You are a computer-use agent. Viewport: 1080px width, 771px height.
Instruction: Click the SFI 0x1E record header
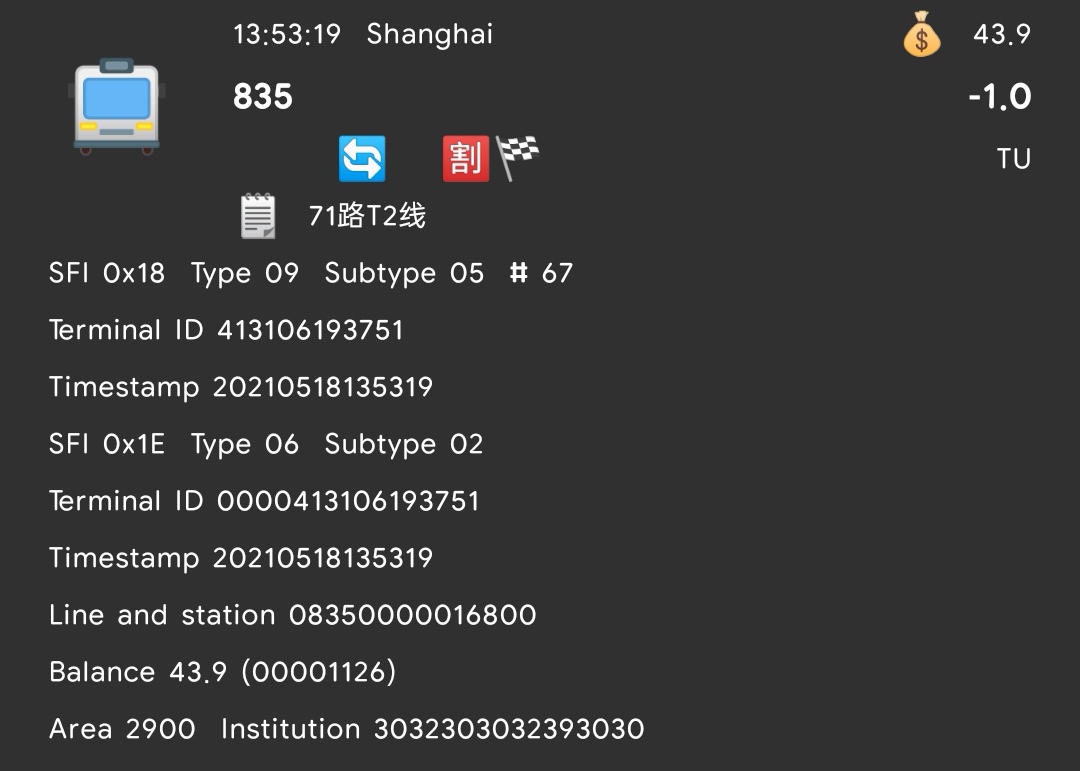107,444
